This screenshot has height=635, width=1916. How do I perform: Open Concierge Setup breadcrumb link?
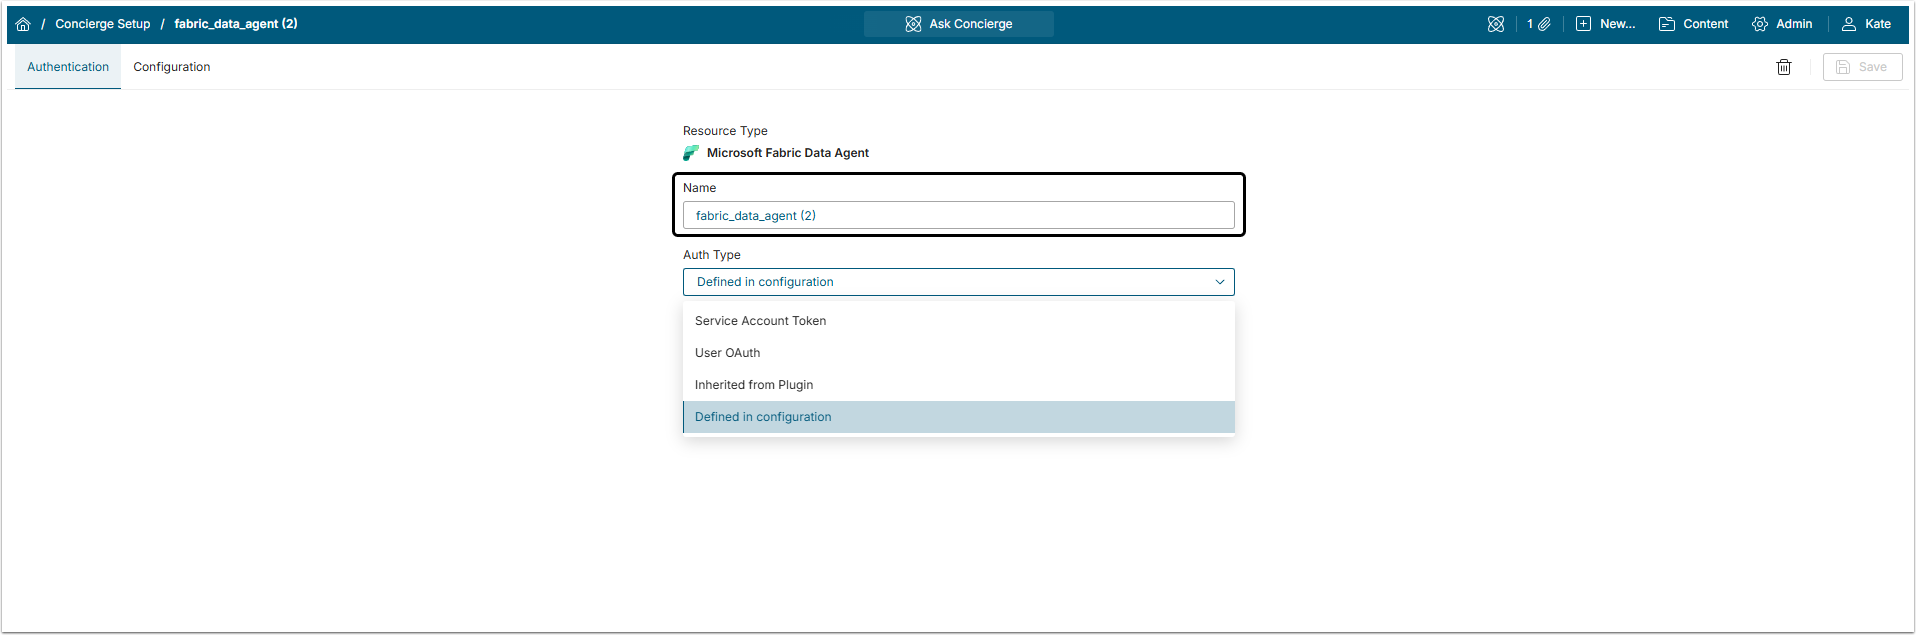[x=102, y=24]
